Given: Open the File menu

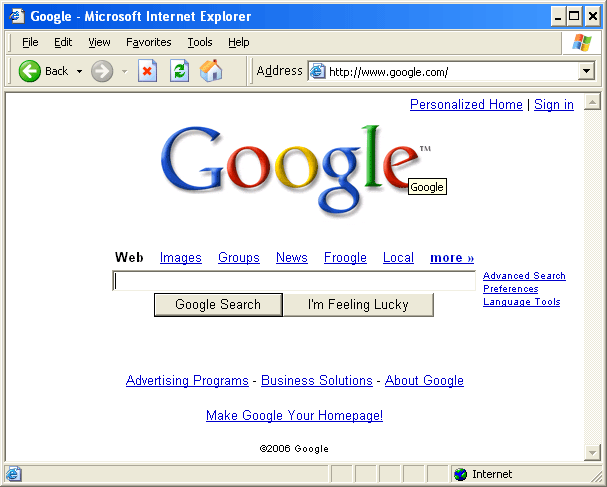Looking at the screenshot, I should (x=30, y=42).
